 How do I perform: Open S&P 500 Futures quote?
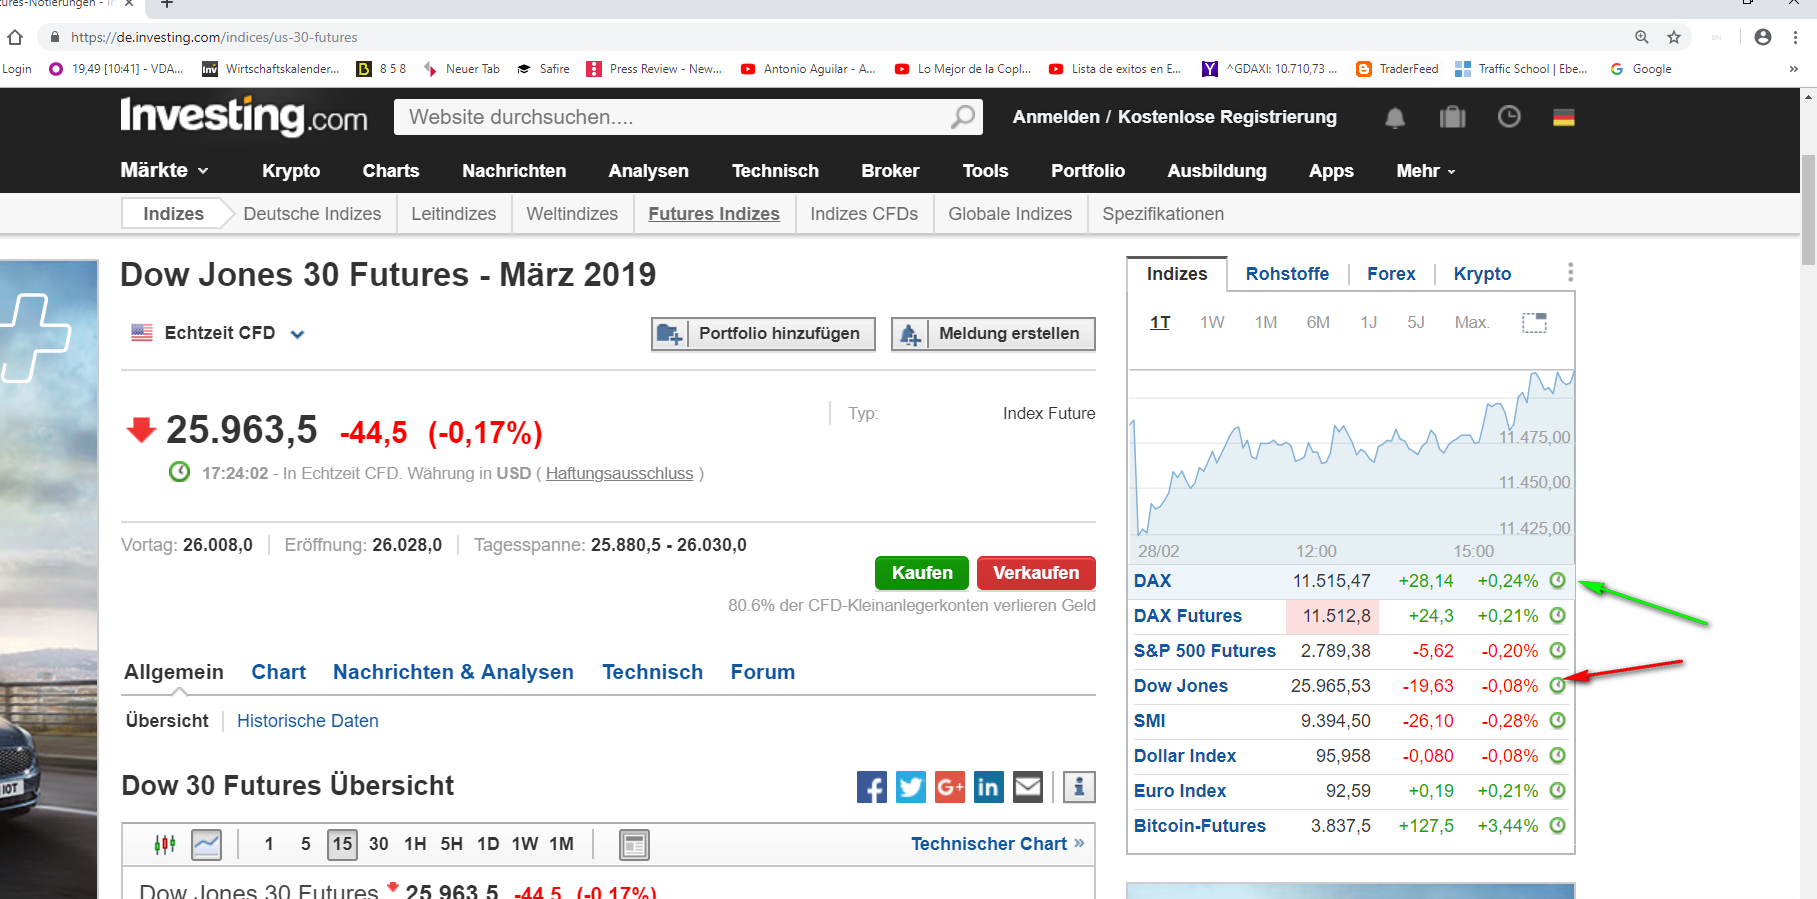click(1204, 651)
